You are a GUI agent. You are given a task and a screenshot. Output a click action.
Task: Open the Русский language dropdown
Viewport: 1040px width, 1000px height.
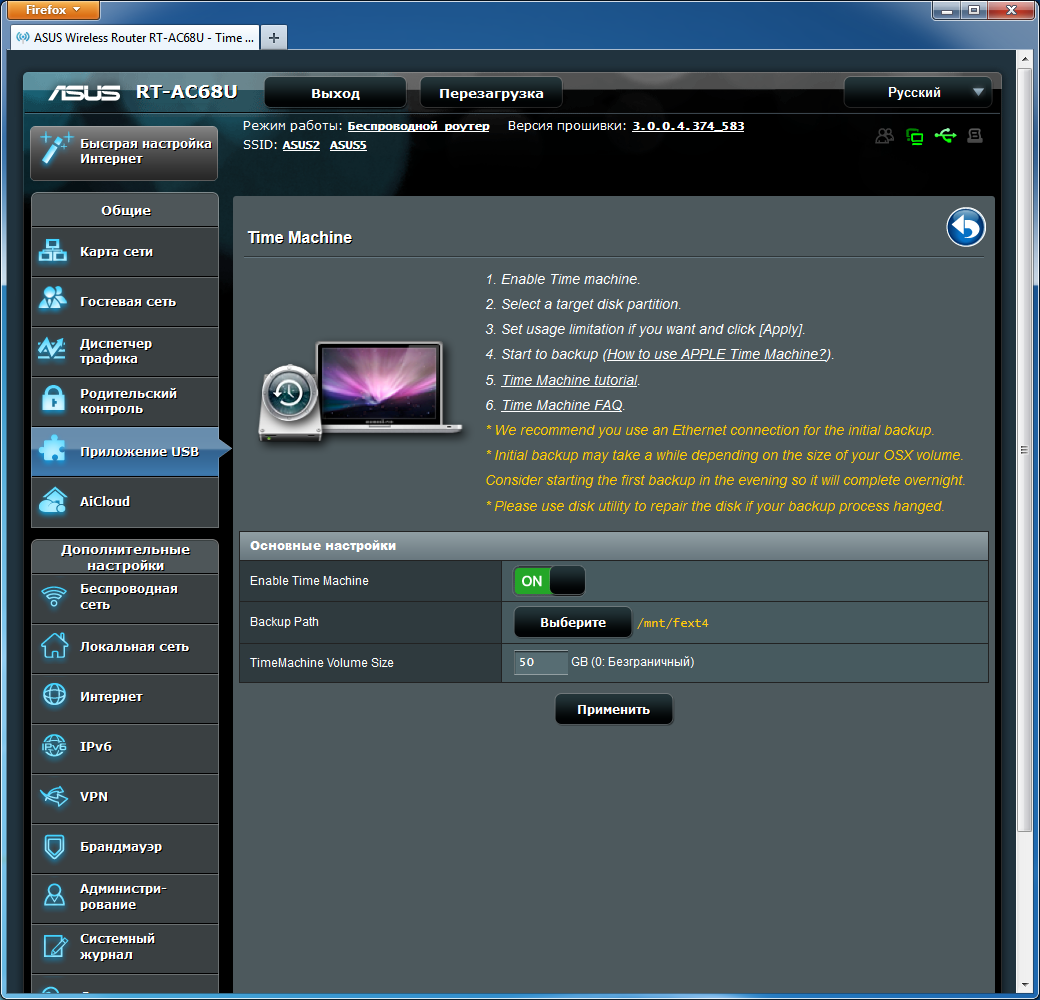click(918, 92)
